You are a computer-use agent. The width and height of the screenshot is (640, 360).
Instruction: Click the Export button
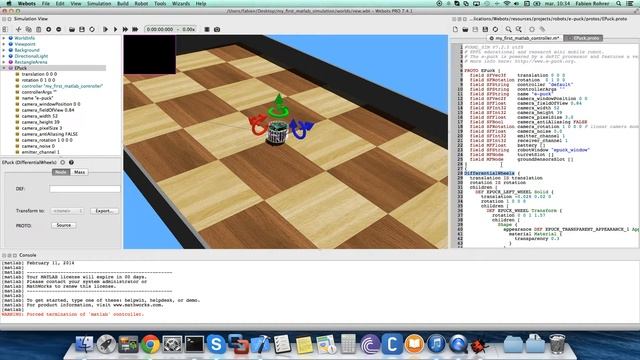[104, 211]
